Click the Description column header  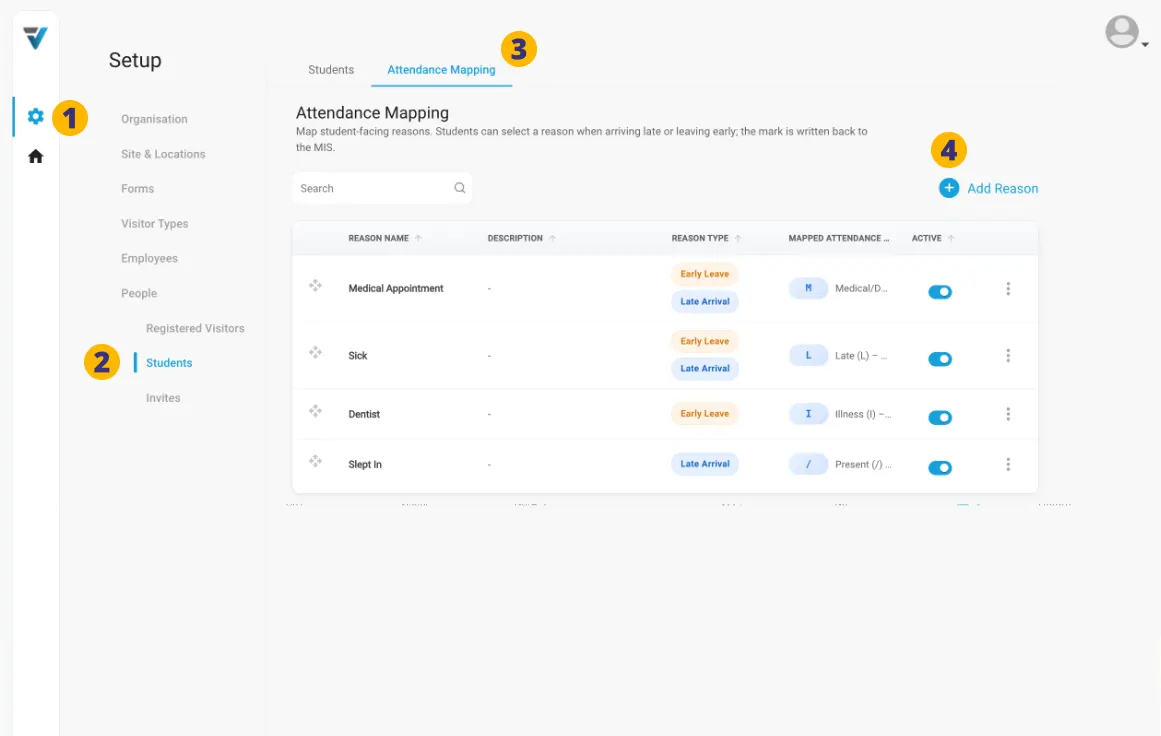click(515, 238)
